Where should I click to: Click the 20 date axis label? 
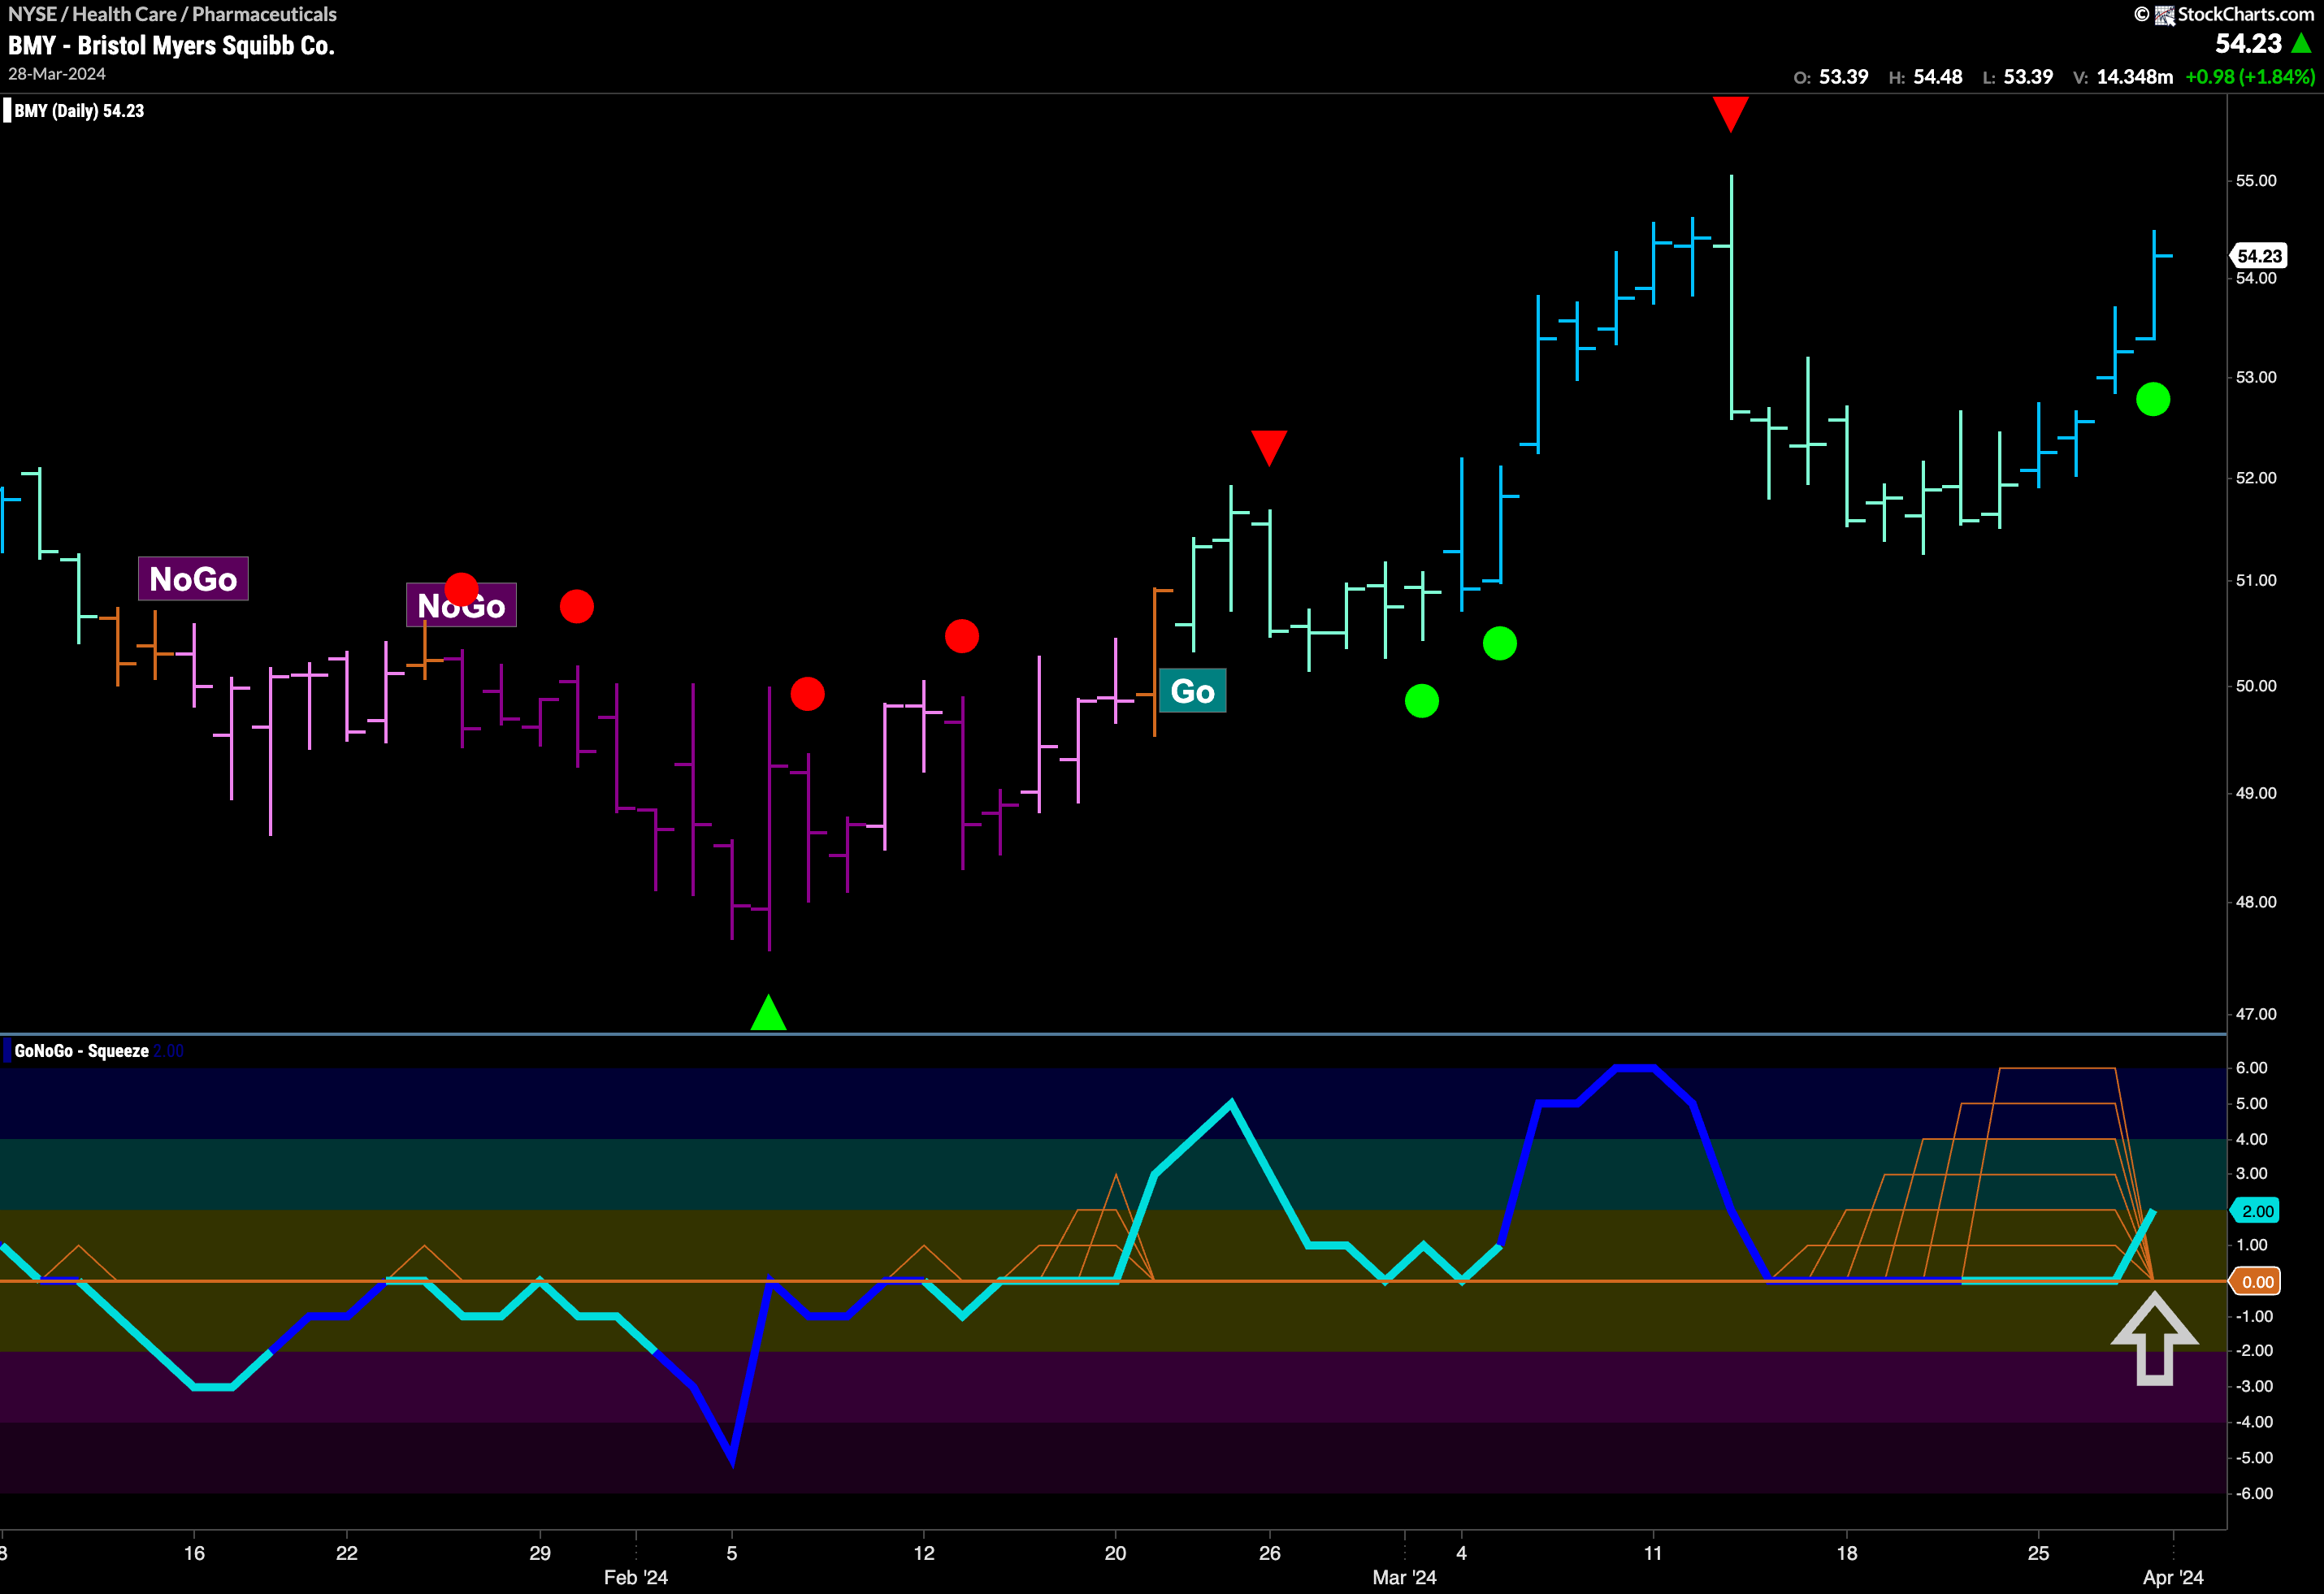(1115, 1553)
